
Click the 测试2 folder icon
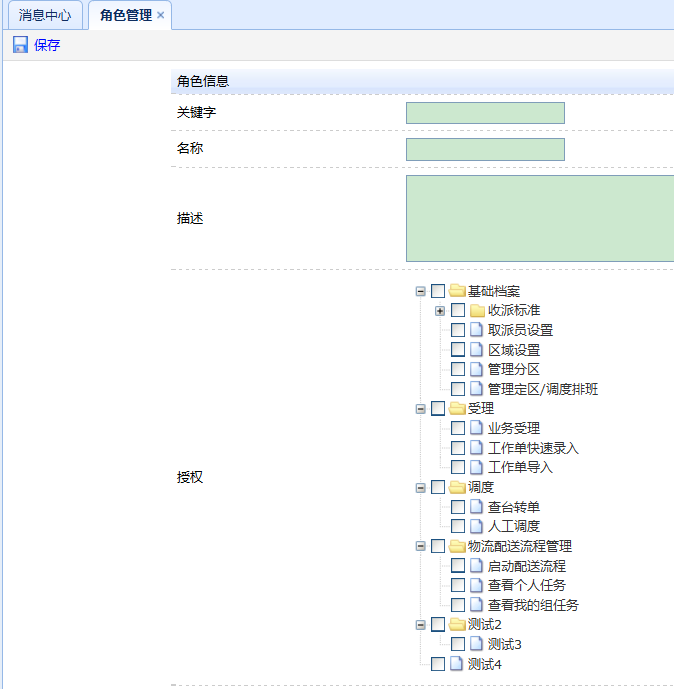tap(457, 624)
